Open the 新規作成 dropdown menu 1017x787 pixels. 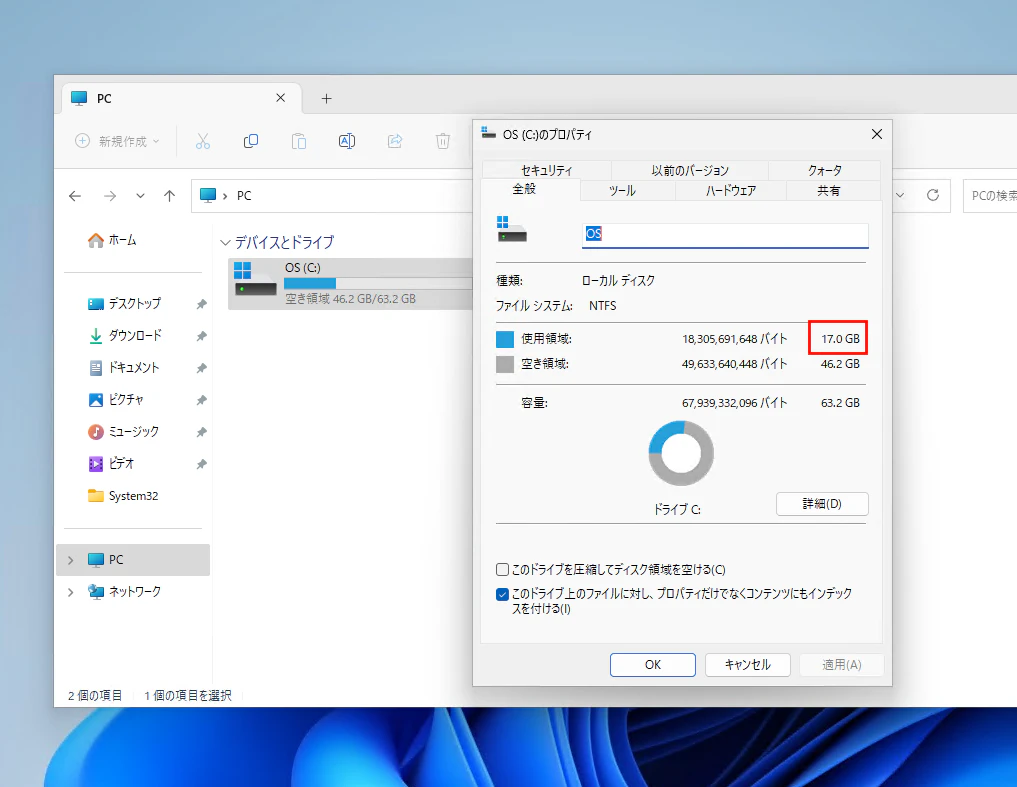click(x=118, y=141)
